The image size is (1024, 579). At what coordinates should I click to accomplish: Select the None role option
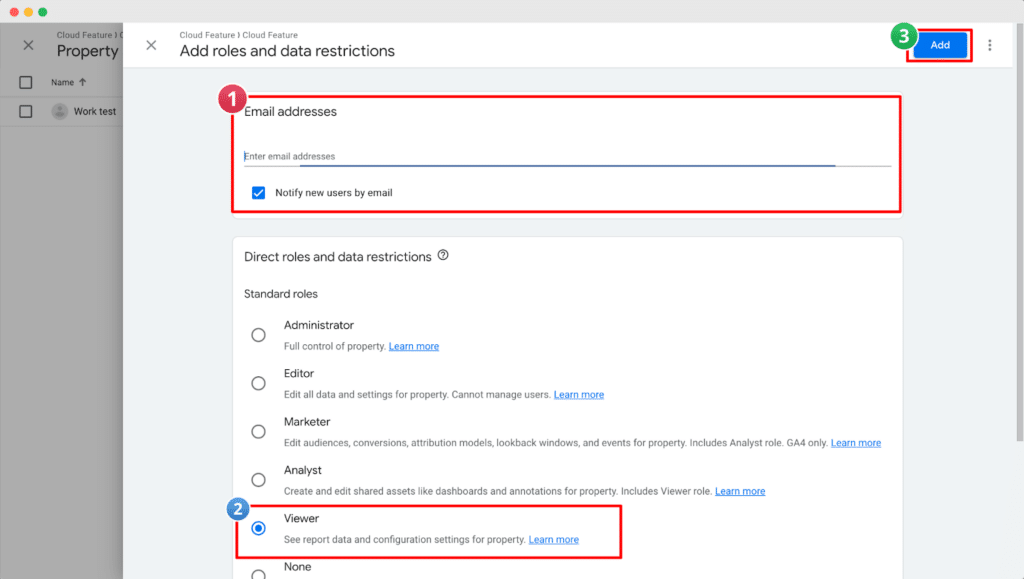[x=258, y=573]
